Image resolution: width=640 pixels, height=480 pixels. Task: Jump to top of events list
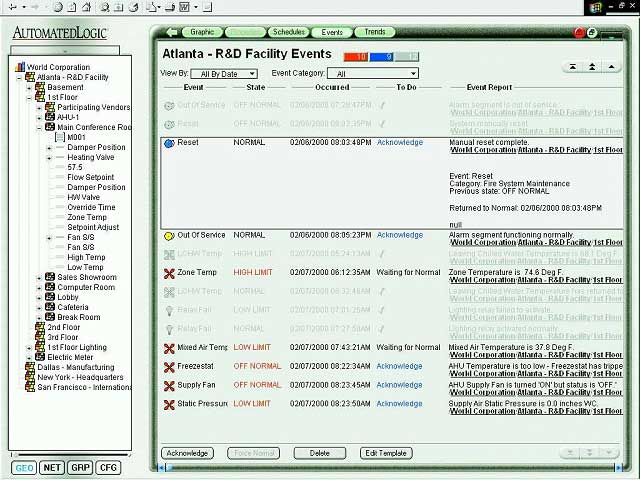click(x=573, y=67)
